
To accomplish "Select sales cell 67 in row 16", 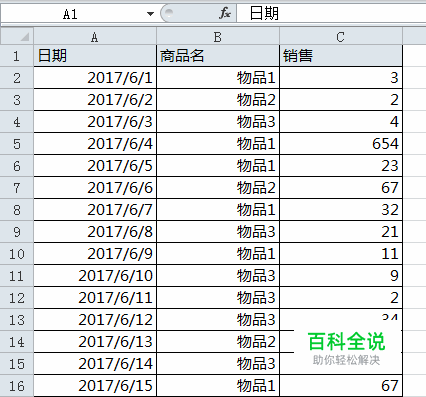I will pyautogui.click(x=341, y=386).
